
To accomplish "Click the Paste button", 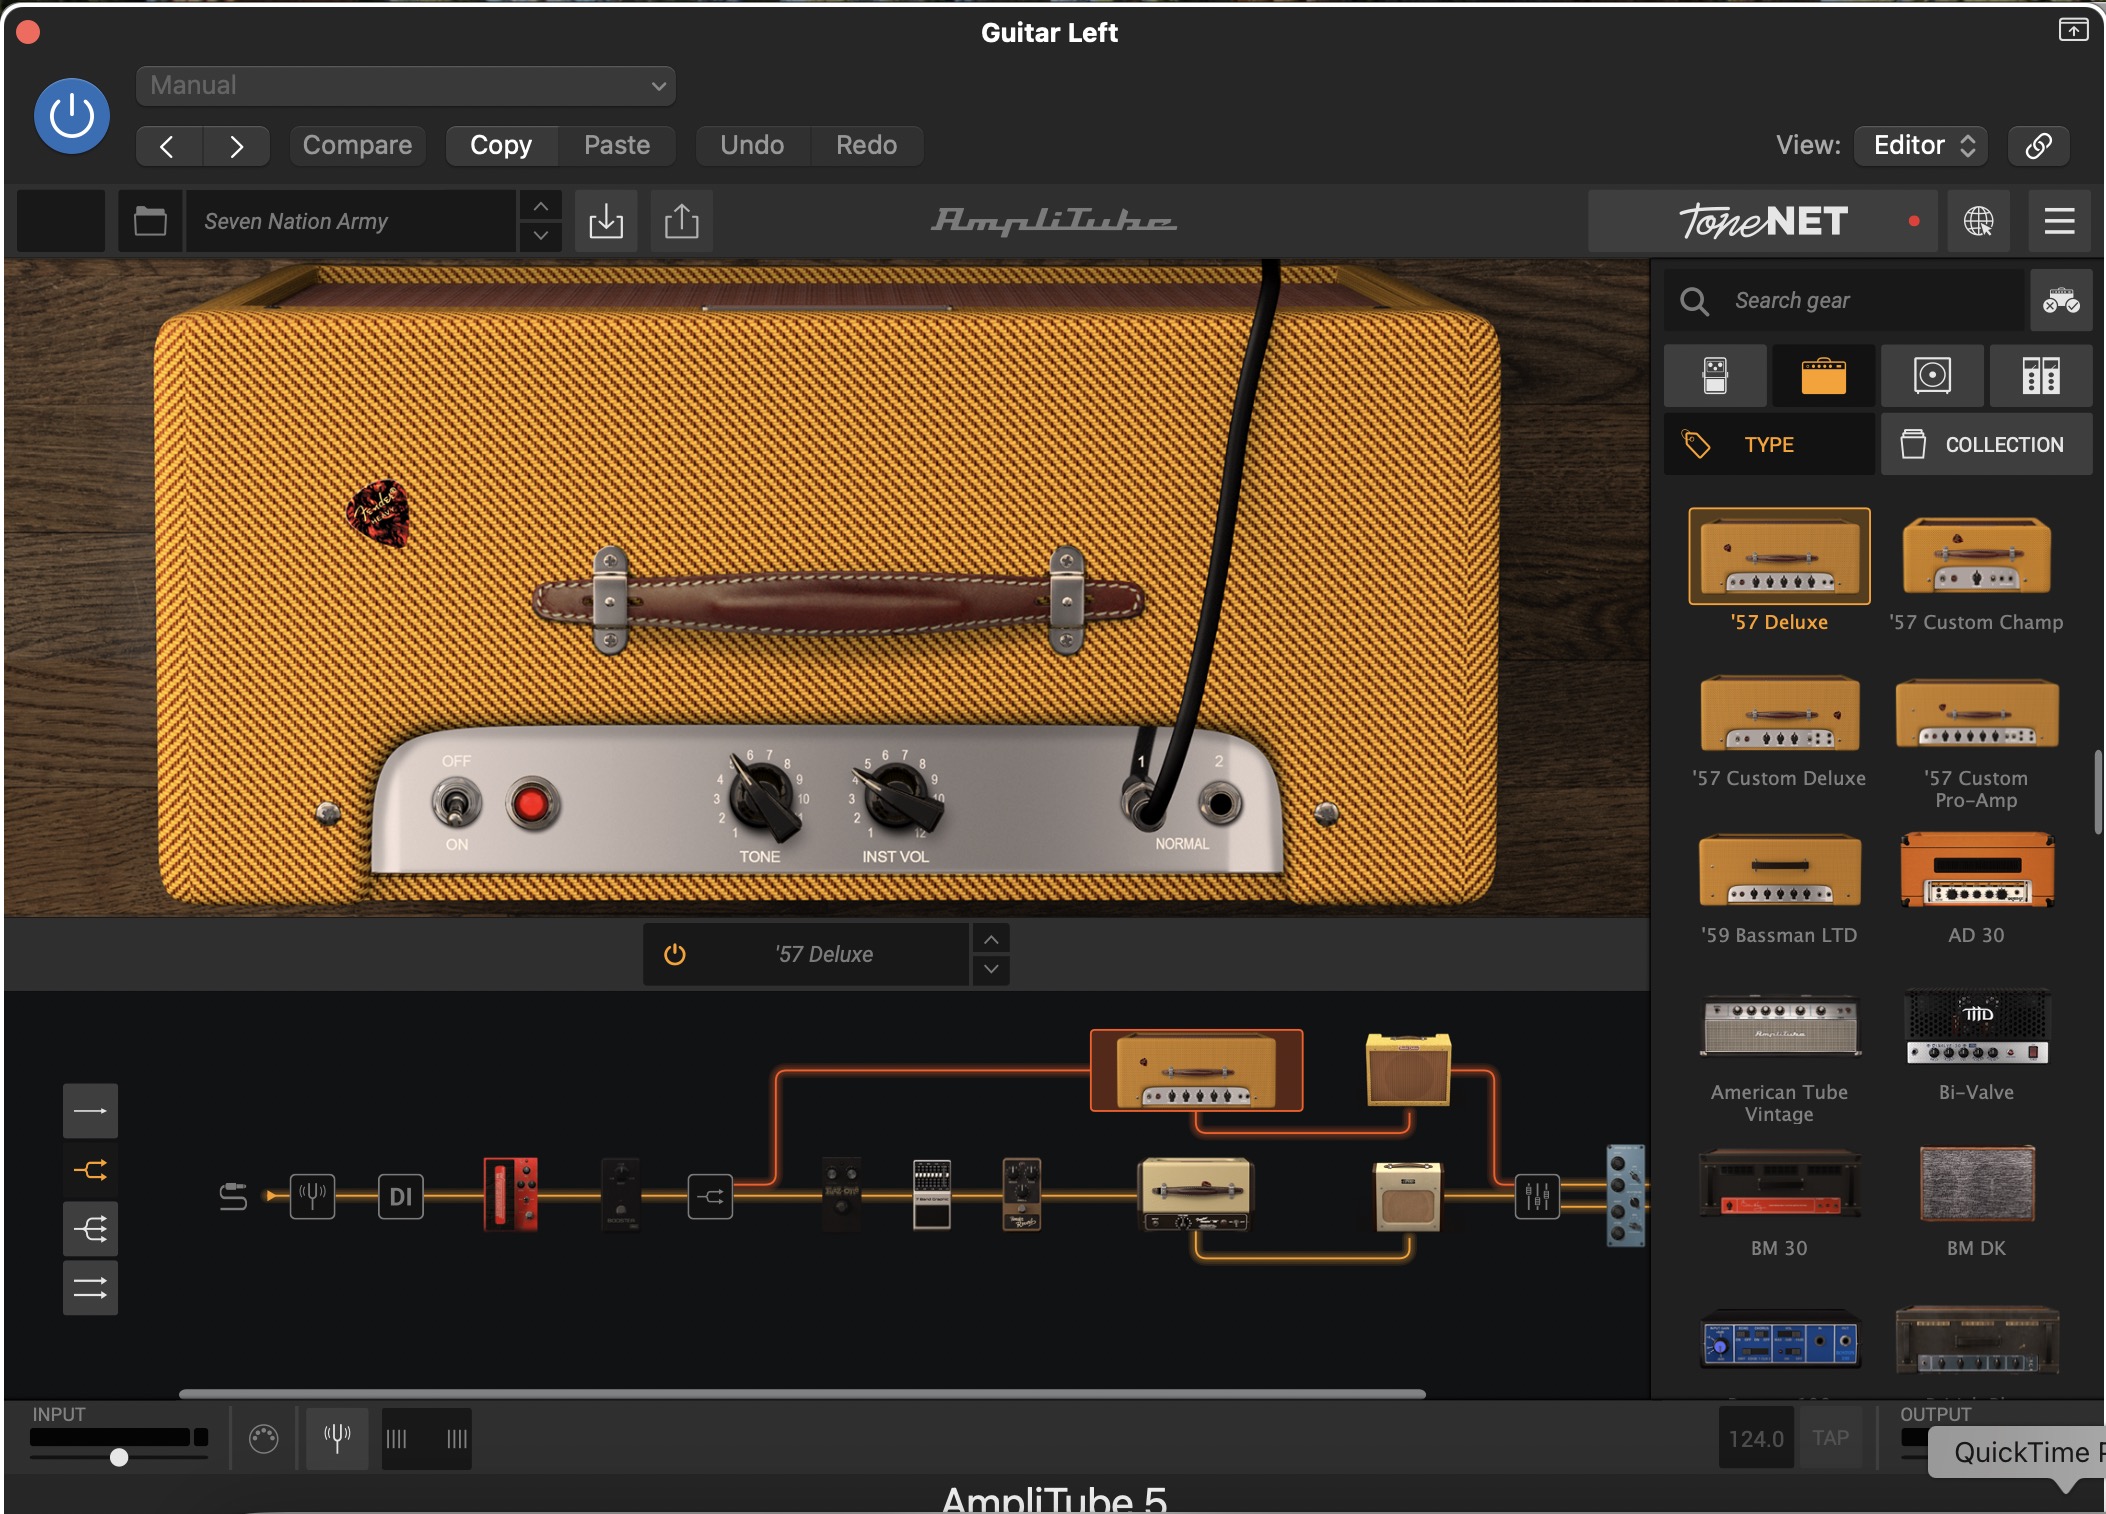I will 617,146.
